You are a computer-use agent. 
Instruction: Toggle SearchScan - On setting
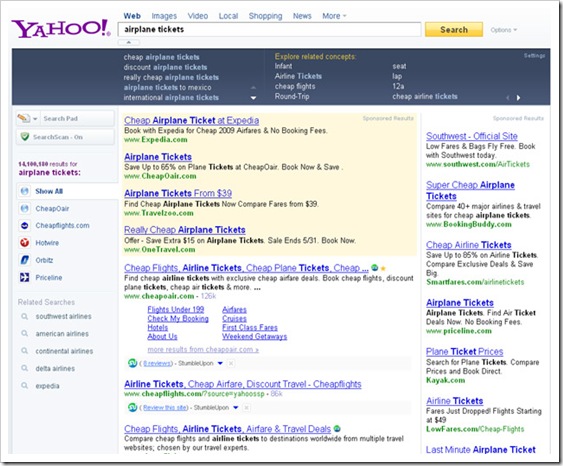point(65,137)
